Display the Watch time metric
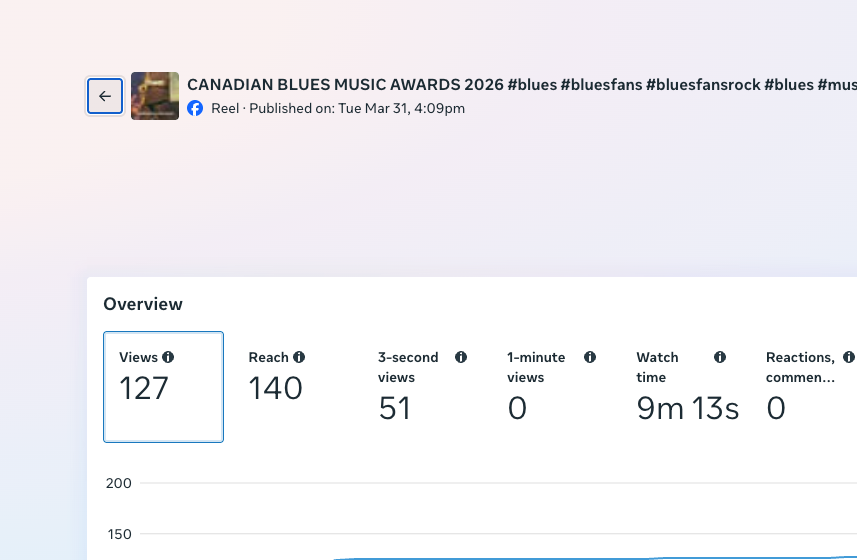This screenshot has width=857, height=560. (680, 387)
